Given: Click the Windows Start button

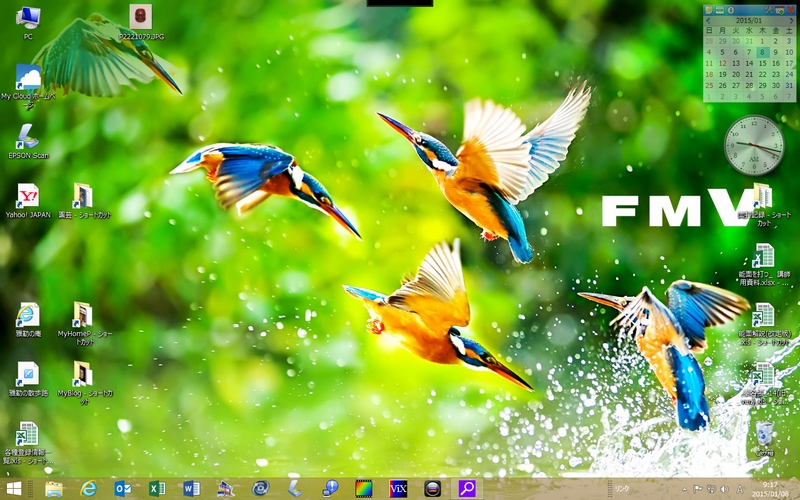Looking at the screenshot, I should coord(14,488).
